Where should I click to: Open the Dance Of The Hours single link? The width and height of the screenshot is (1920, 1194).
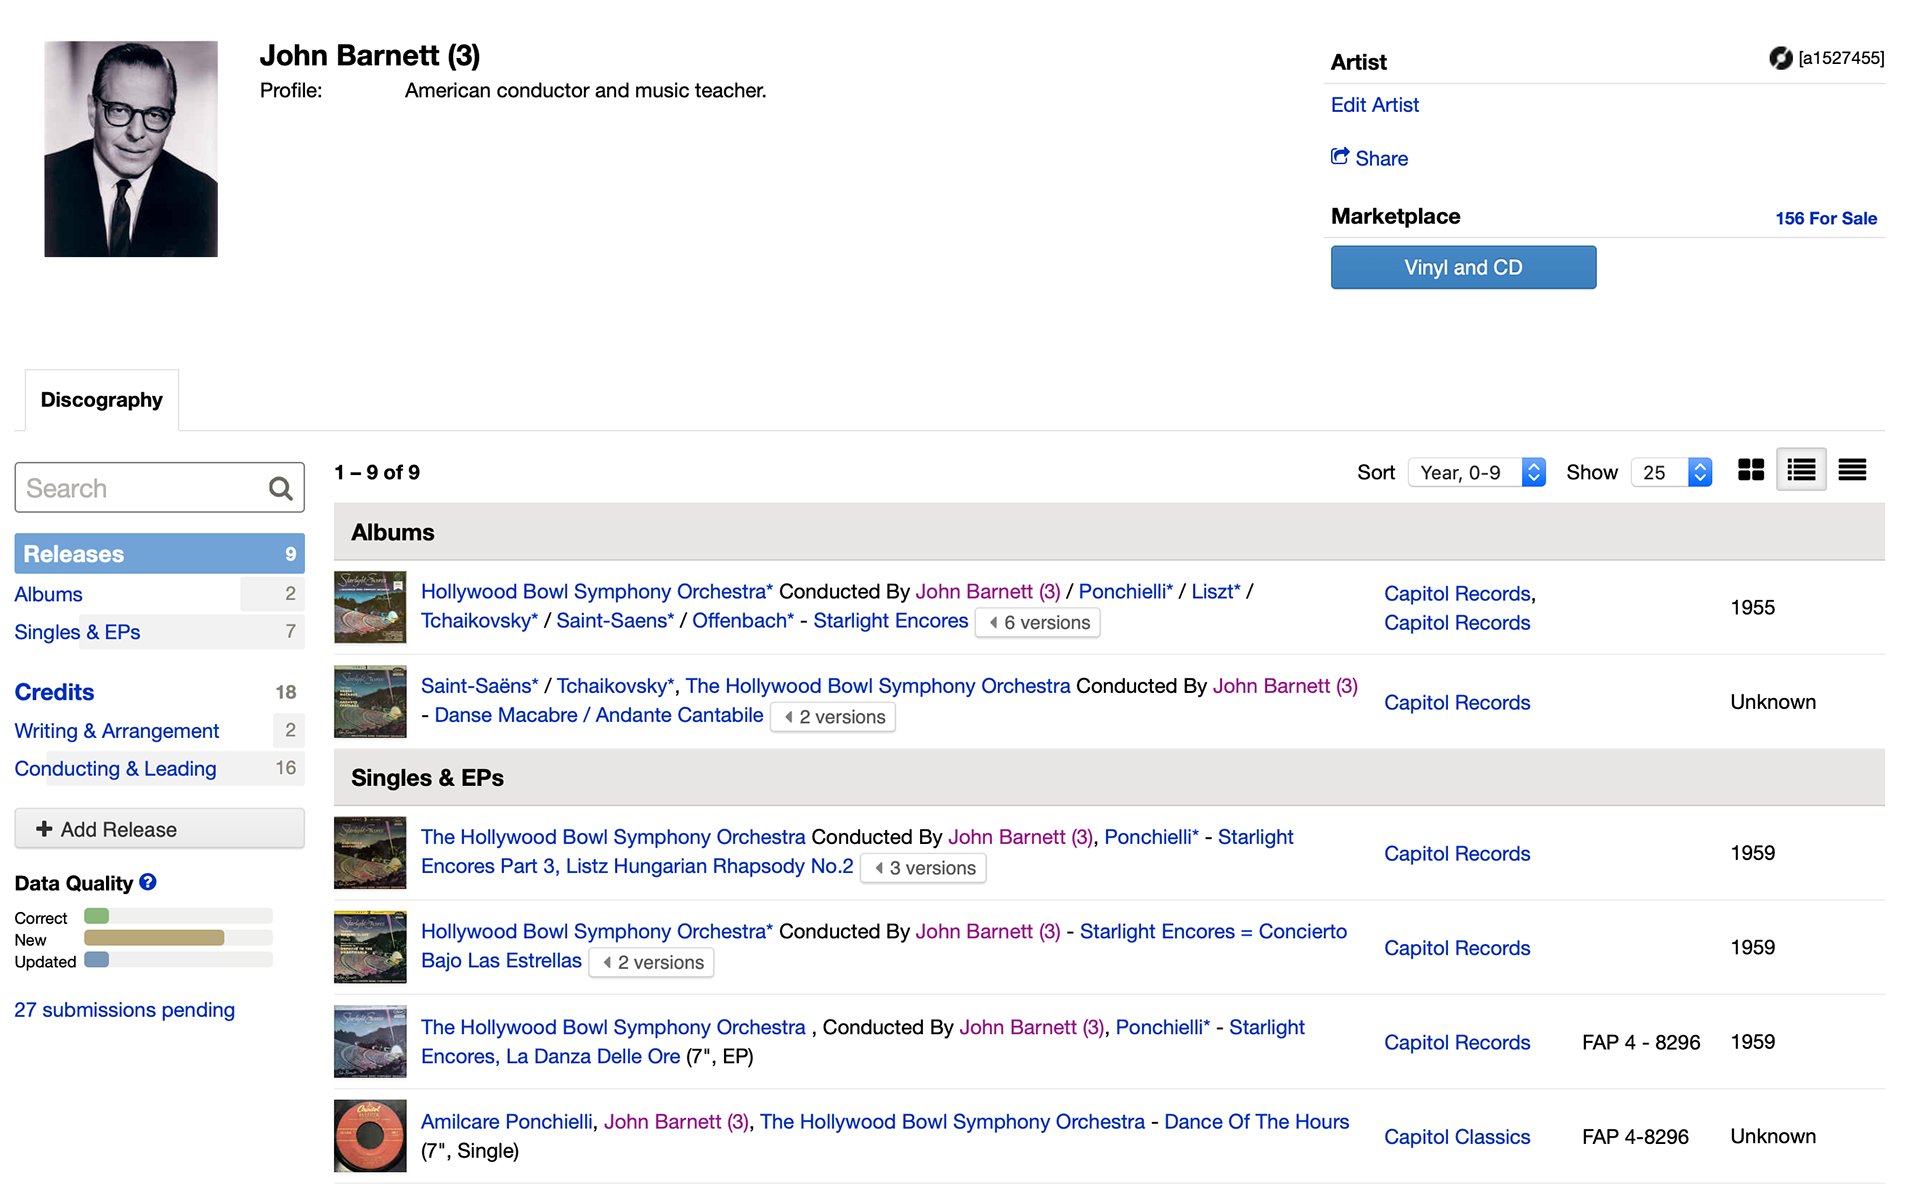point(1256,1122)
